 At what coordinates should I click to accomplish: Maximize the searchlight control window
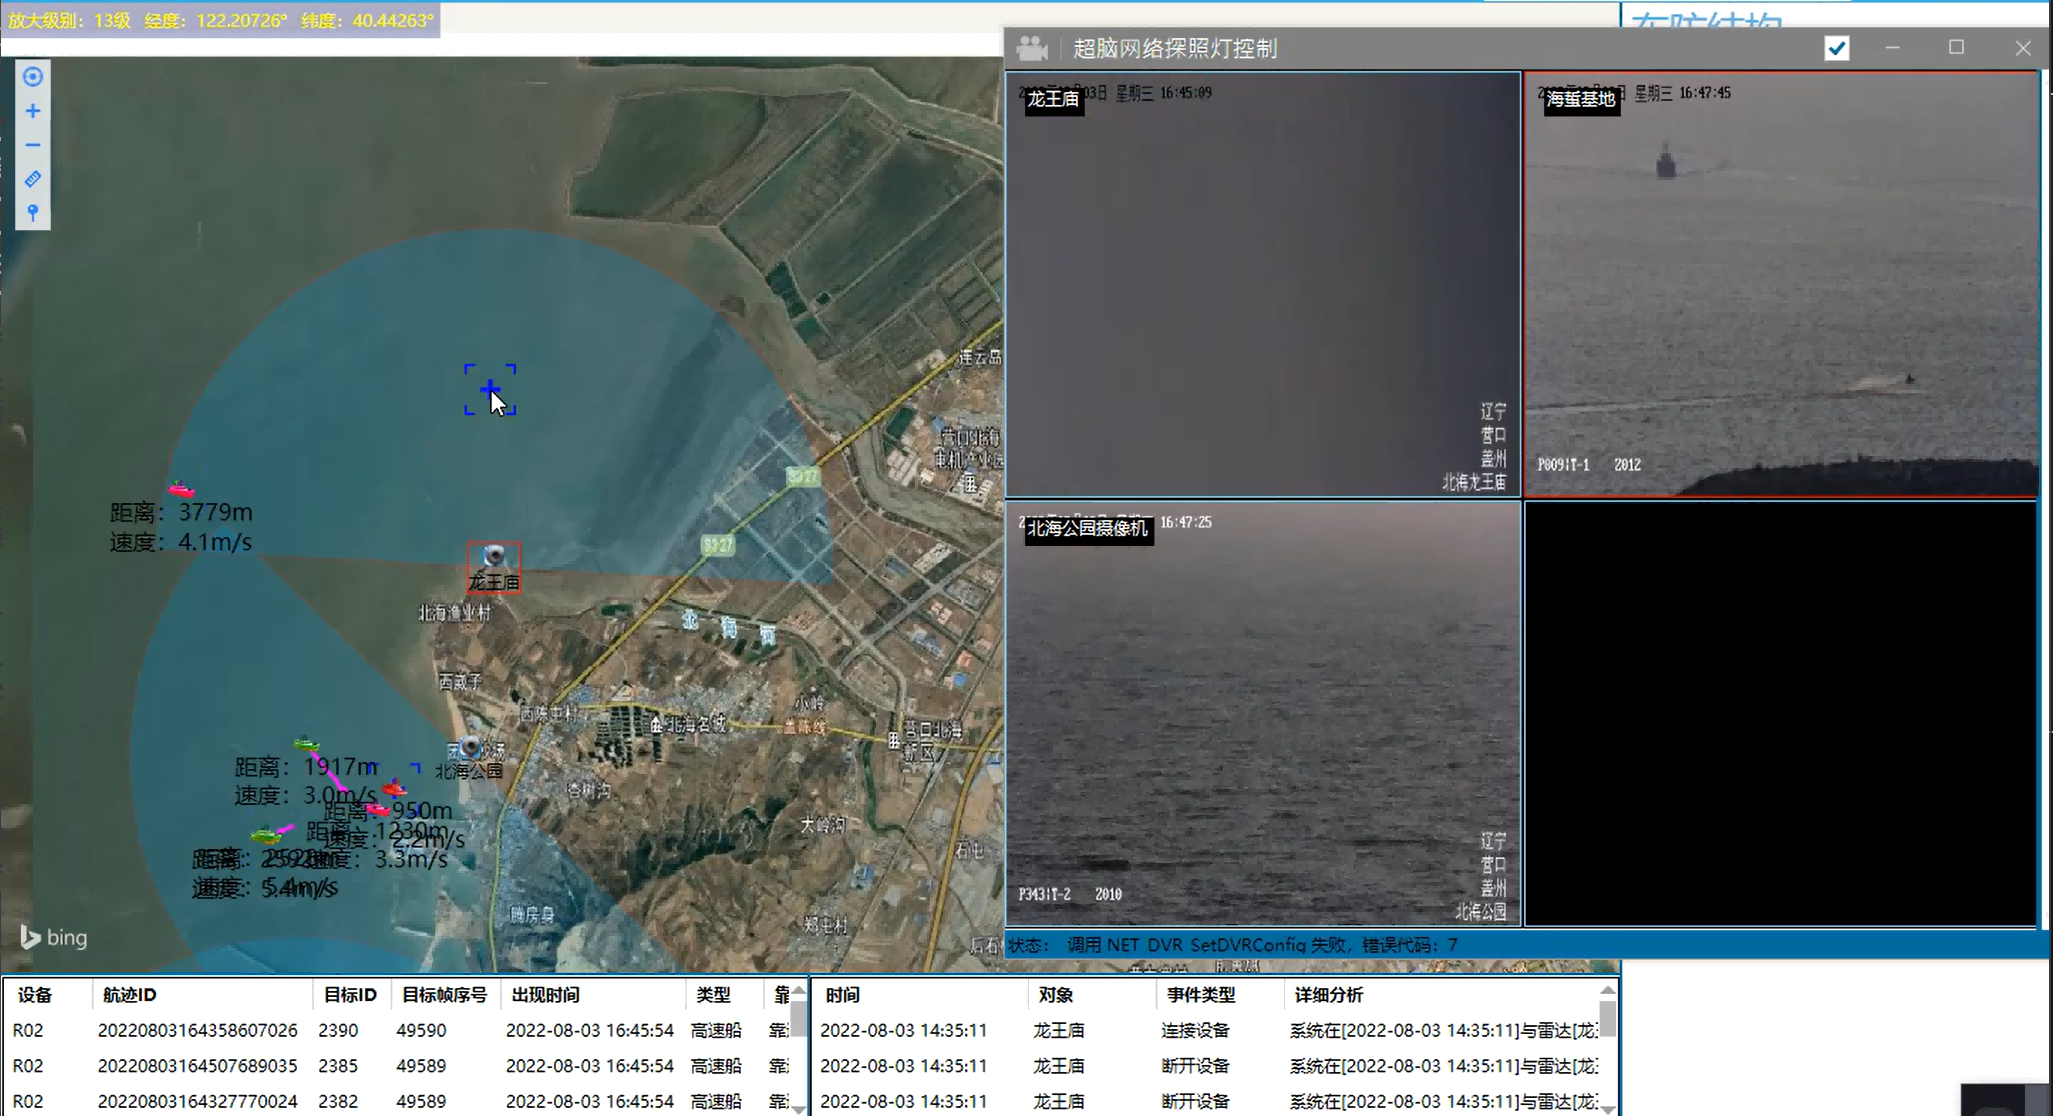pos(1956,48)
